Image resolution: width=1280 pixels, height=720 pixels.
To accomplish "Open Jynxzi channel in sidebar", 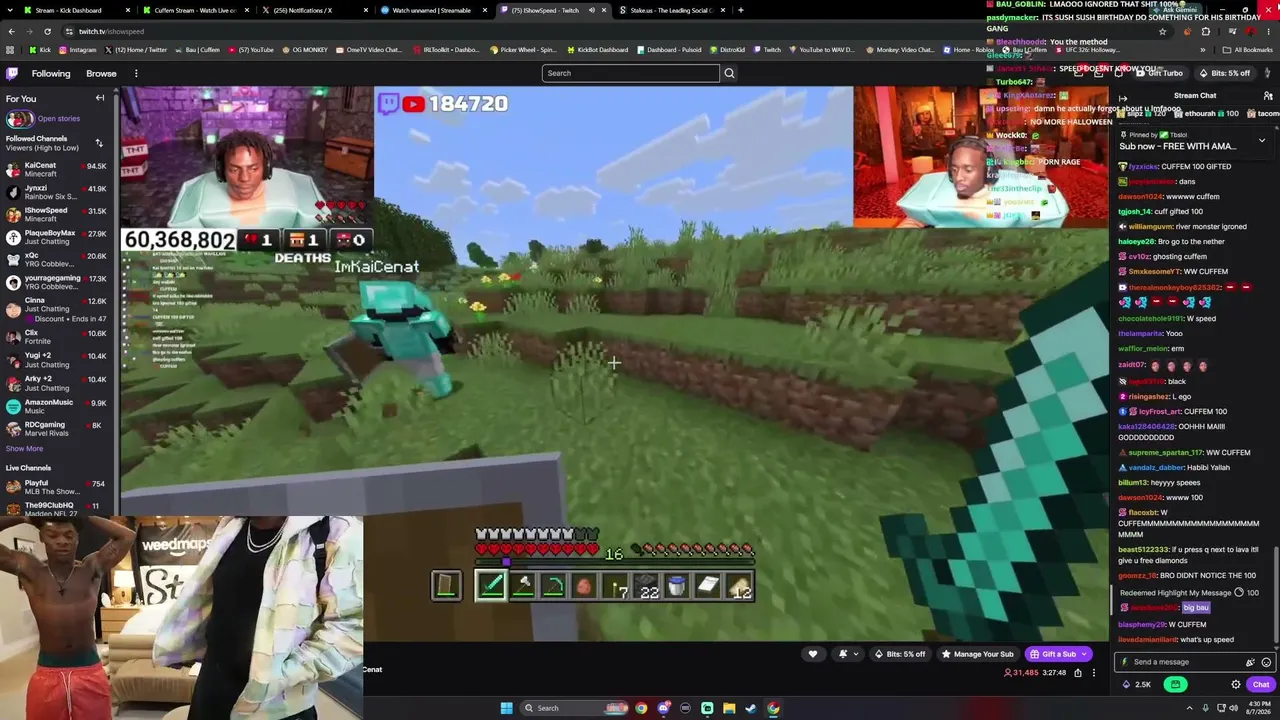I will pos(56,192).
